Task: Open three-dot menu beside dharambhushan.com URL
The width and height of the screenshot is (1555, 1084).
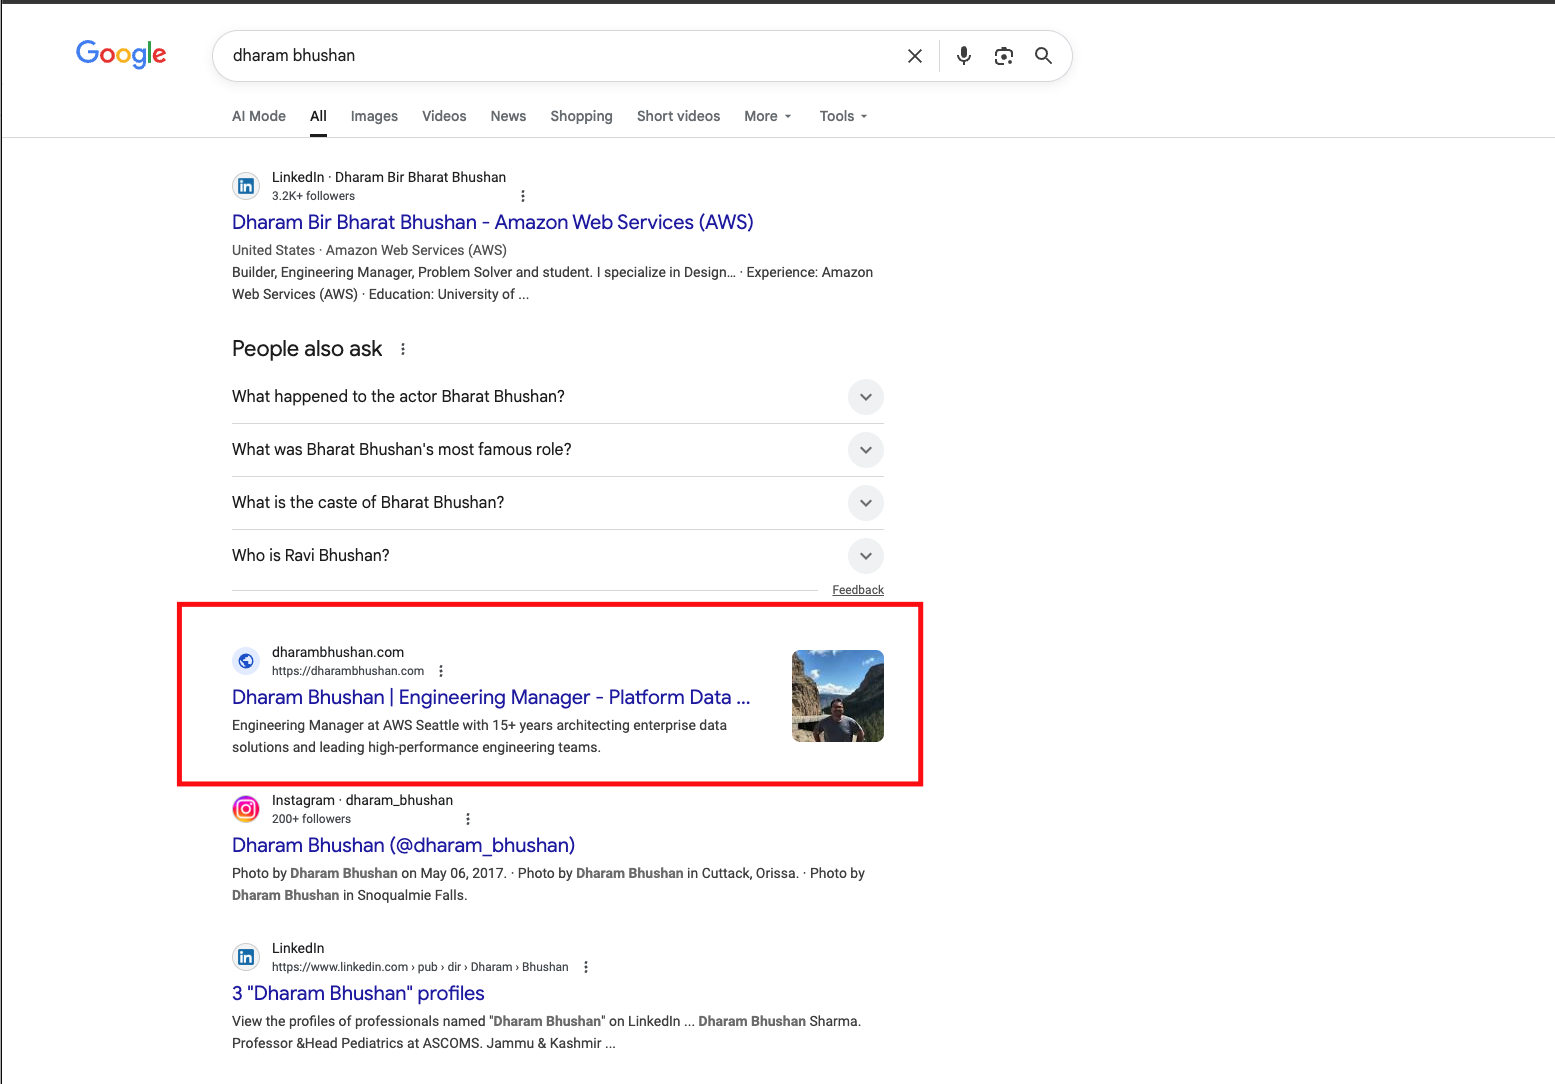Action: (x=441, y=671)
